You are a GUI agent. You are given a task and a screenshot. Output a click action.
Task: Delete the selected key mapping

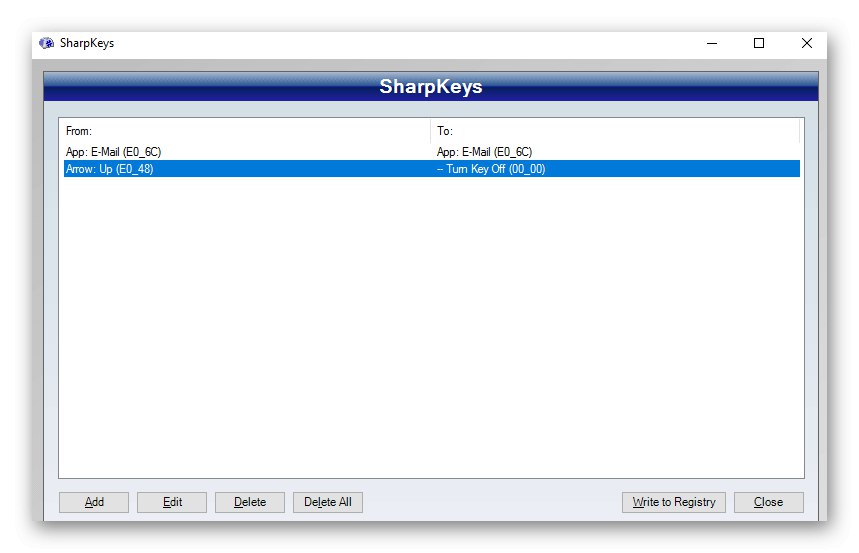point(250,502)
